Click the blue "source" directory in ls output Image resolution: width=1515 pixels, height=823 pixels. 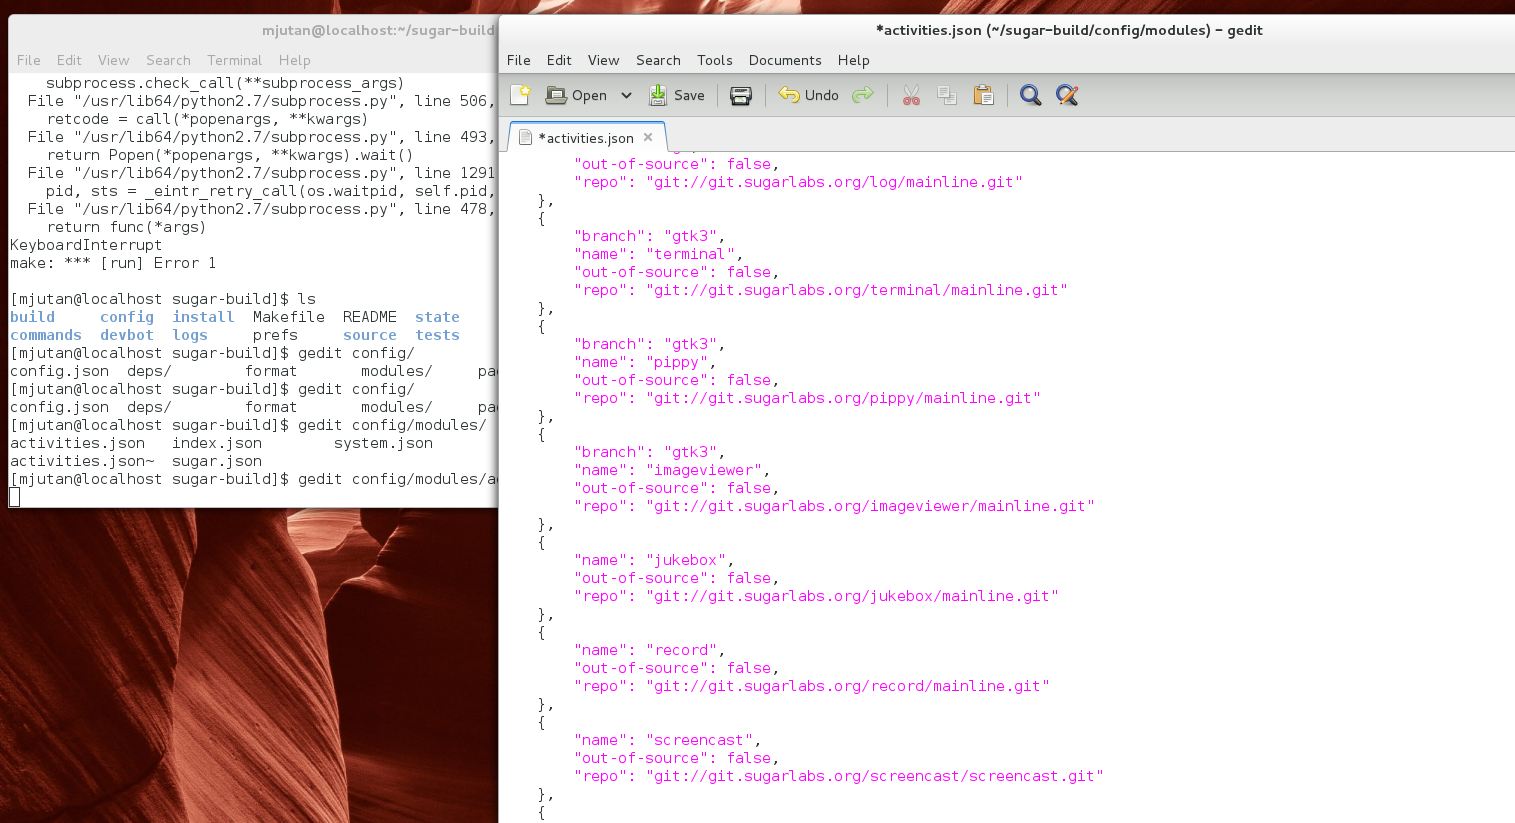click(x=370, y=335)
